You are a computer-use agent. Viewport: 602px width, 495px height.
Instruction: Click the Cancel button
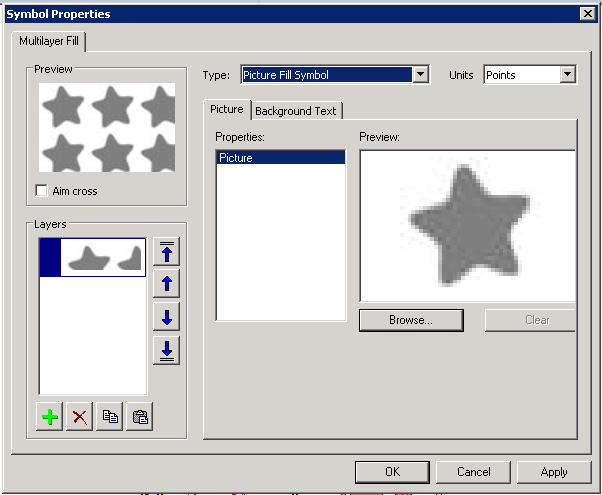pyautogui.click(x=473, y=472)
